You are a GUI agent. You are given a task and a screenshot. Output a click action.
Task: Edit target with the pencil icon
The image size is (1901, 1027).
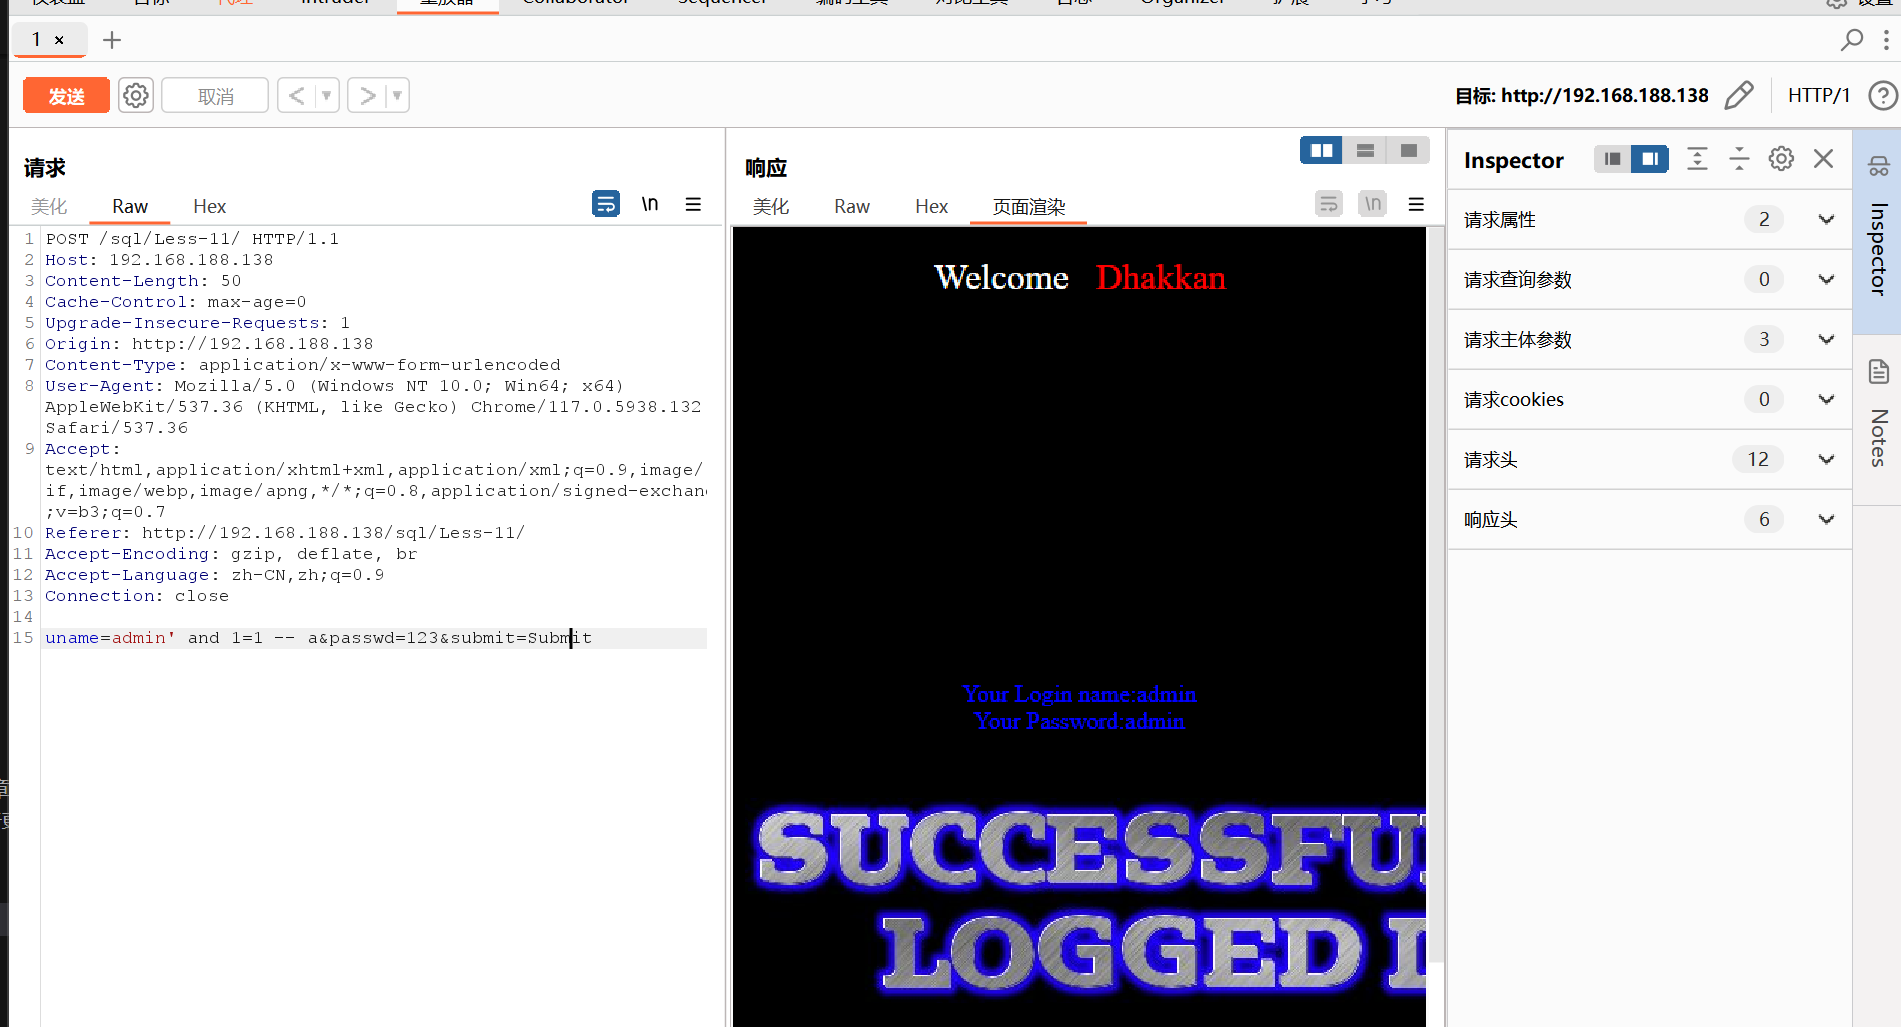point(1739,95)
